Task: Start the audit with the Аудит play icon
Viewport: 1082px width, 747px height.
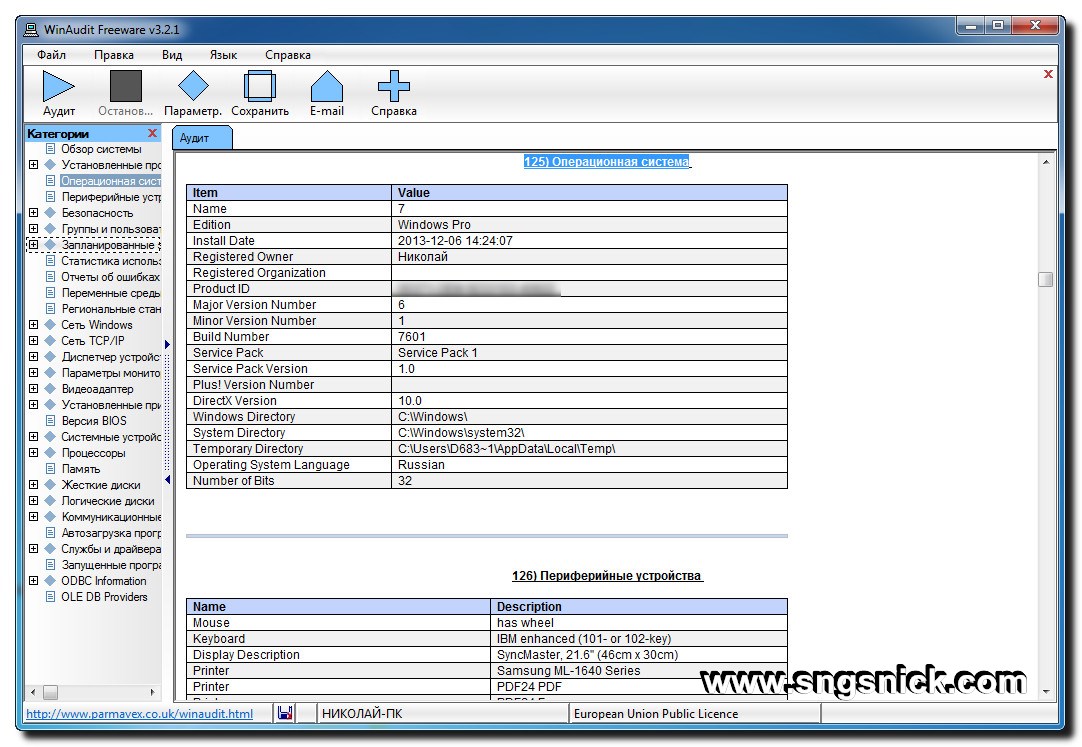Action: [x=59, y=86]
